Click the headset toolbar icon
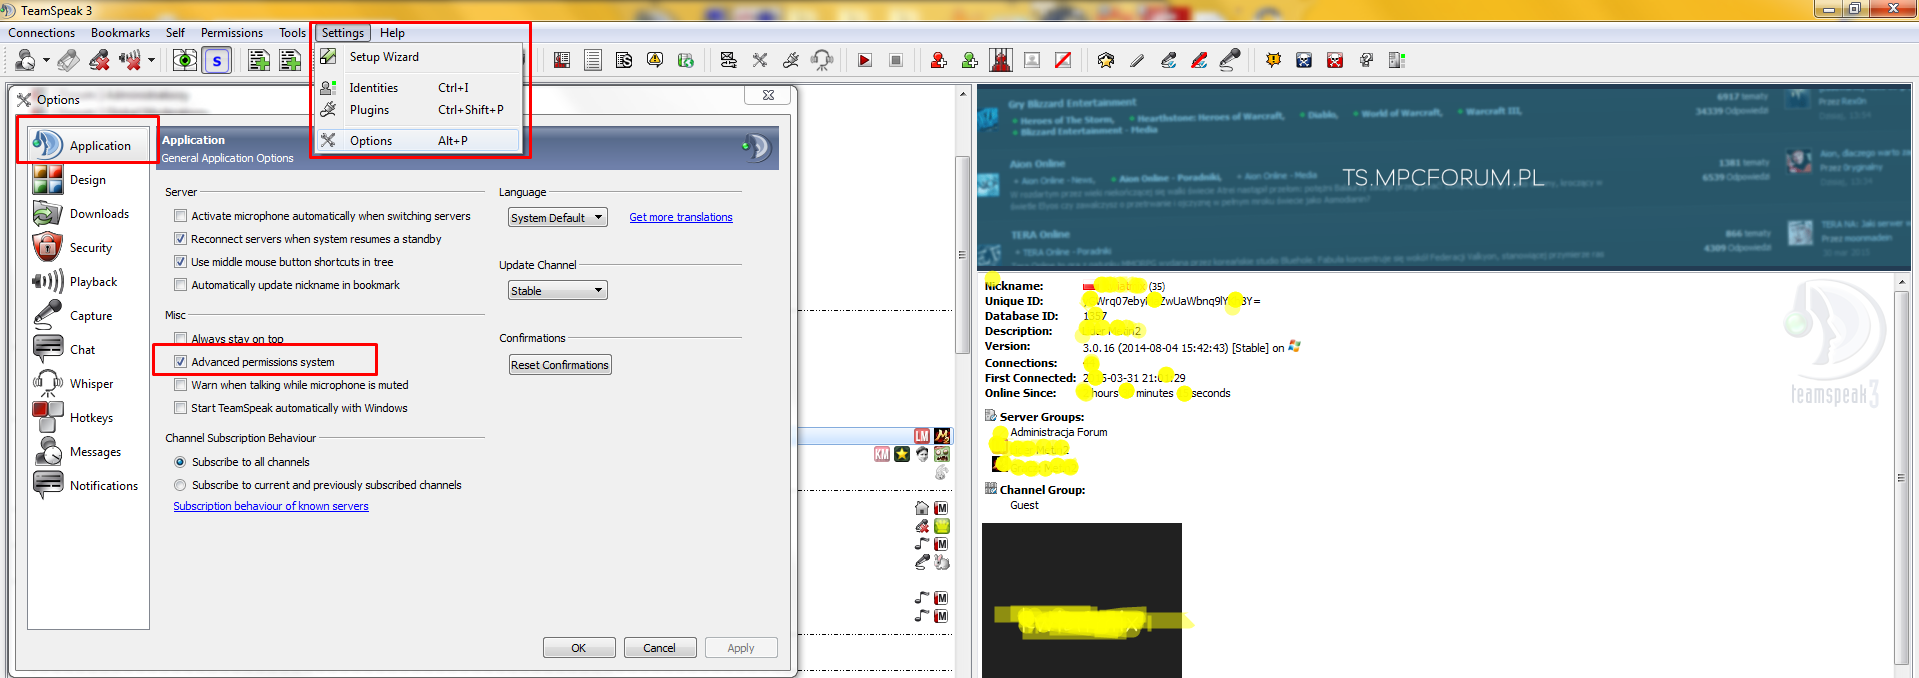1919x678 pixels. click(822, 61)
